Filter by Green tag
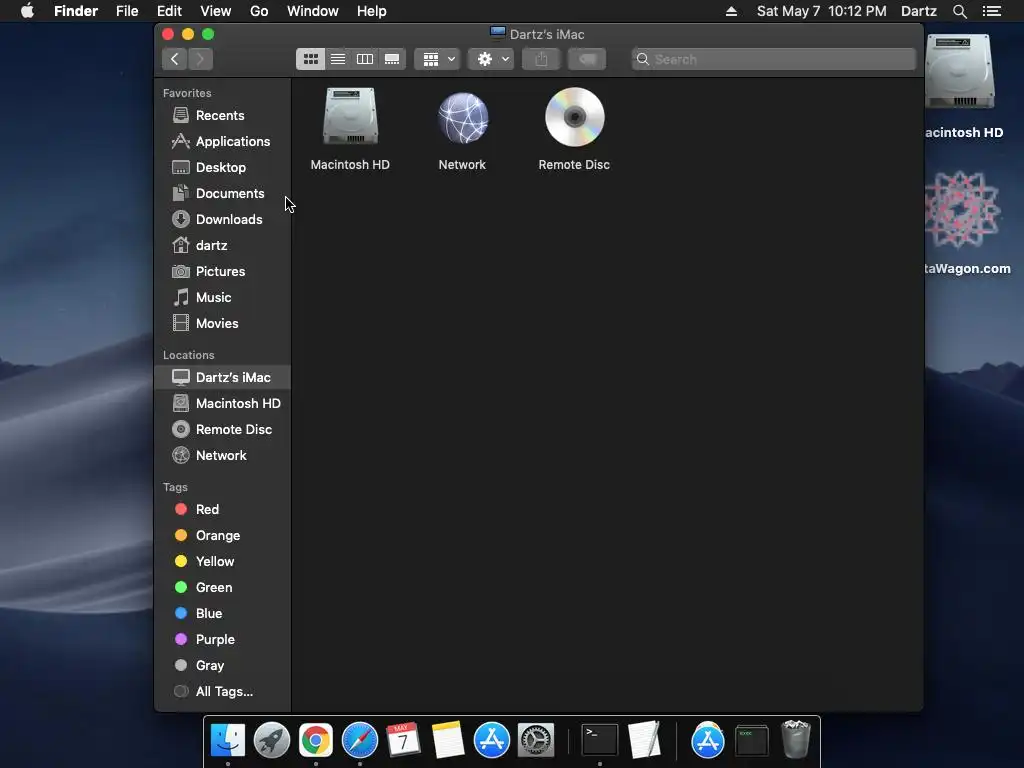 (223, 588)
